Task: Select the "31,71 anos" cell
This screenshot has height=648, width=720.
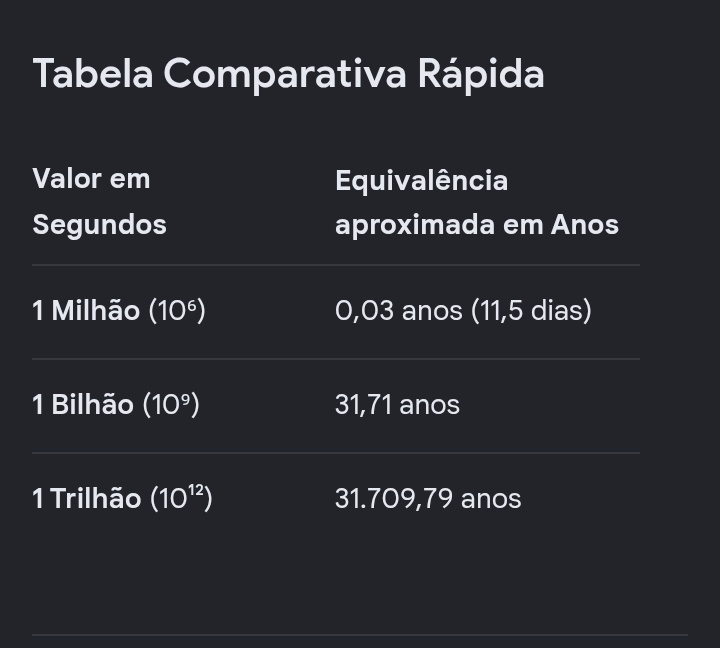Action: 397,405
